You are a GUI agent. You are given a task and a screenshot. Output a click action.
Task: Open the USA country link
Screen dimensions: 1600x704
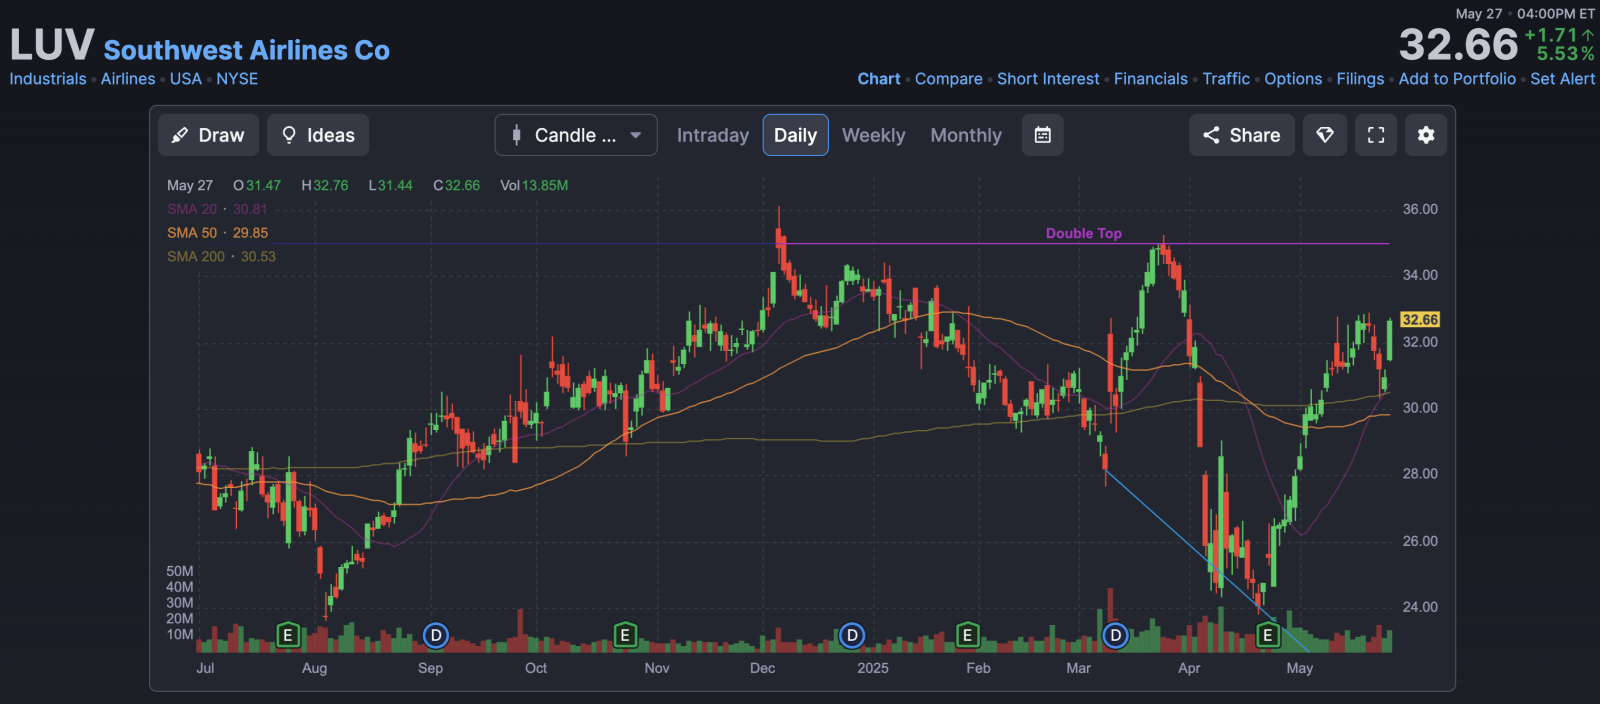(186, 79)
